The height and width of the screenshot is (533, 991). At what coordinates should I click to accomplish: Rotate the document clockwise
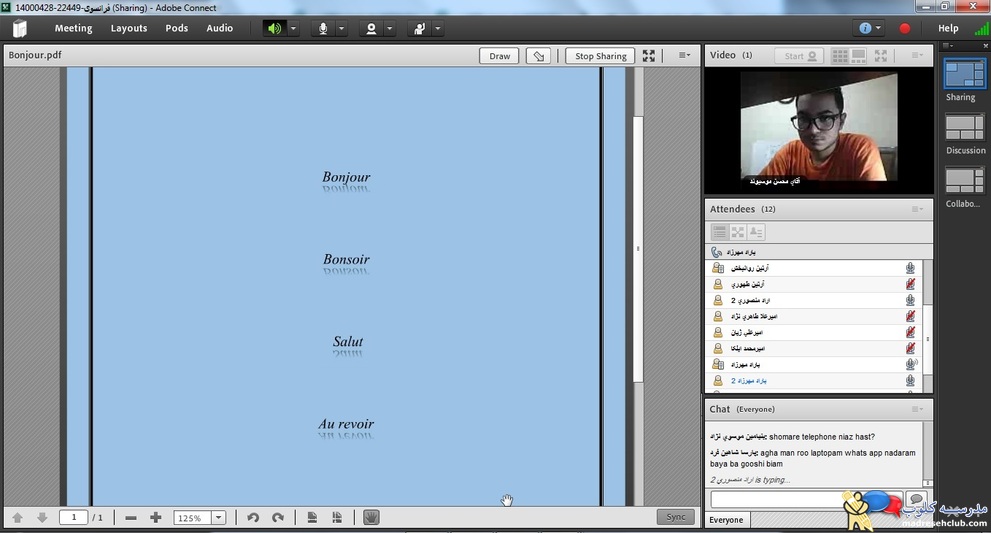(x=277, y=518)
